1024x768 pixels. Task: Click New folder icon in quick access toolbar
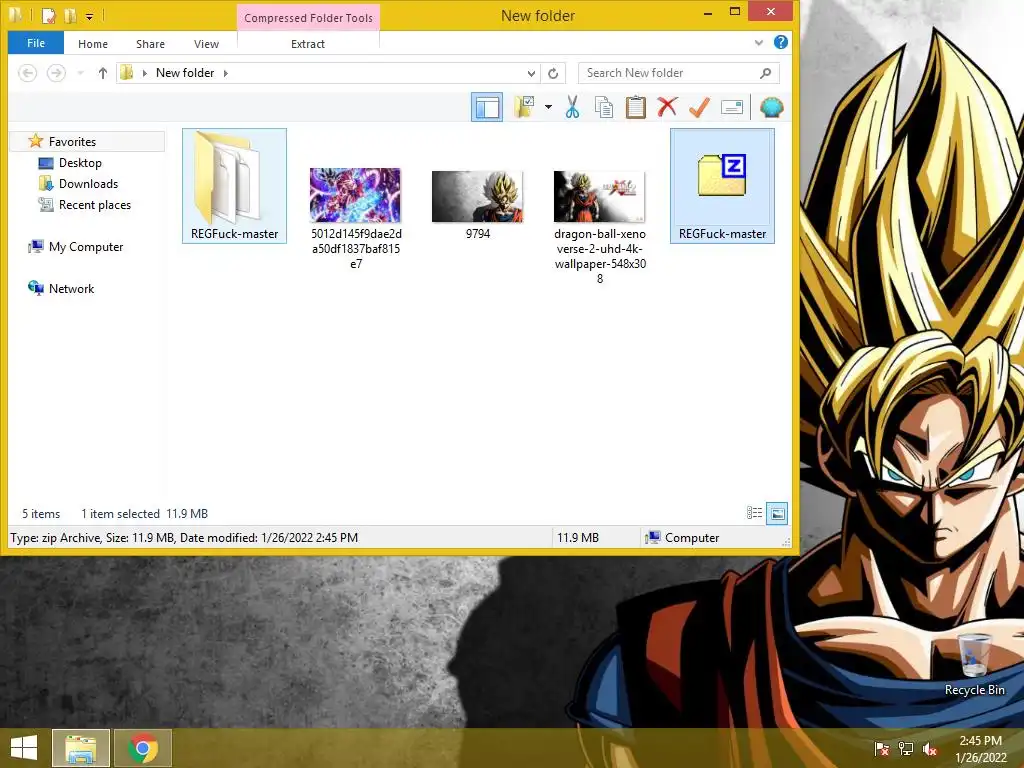click(x=70, y=15)
